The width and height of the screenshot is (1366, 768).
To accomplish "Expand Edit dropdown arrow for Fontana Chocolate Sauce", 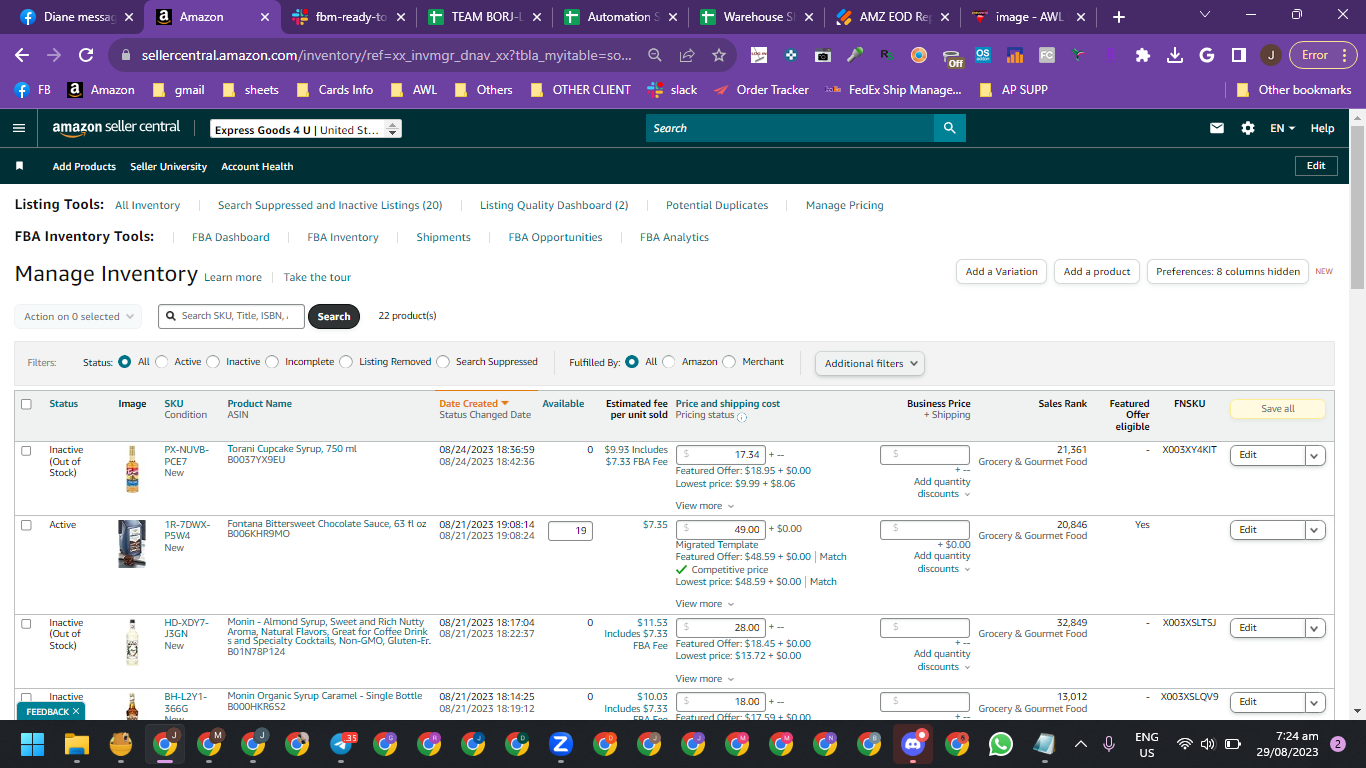I will coord(1315,530).
